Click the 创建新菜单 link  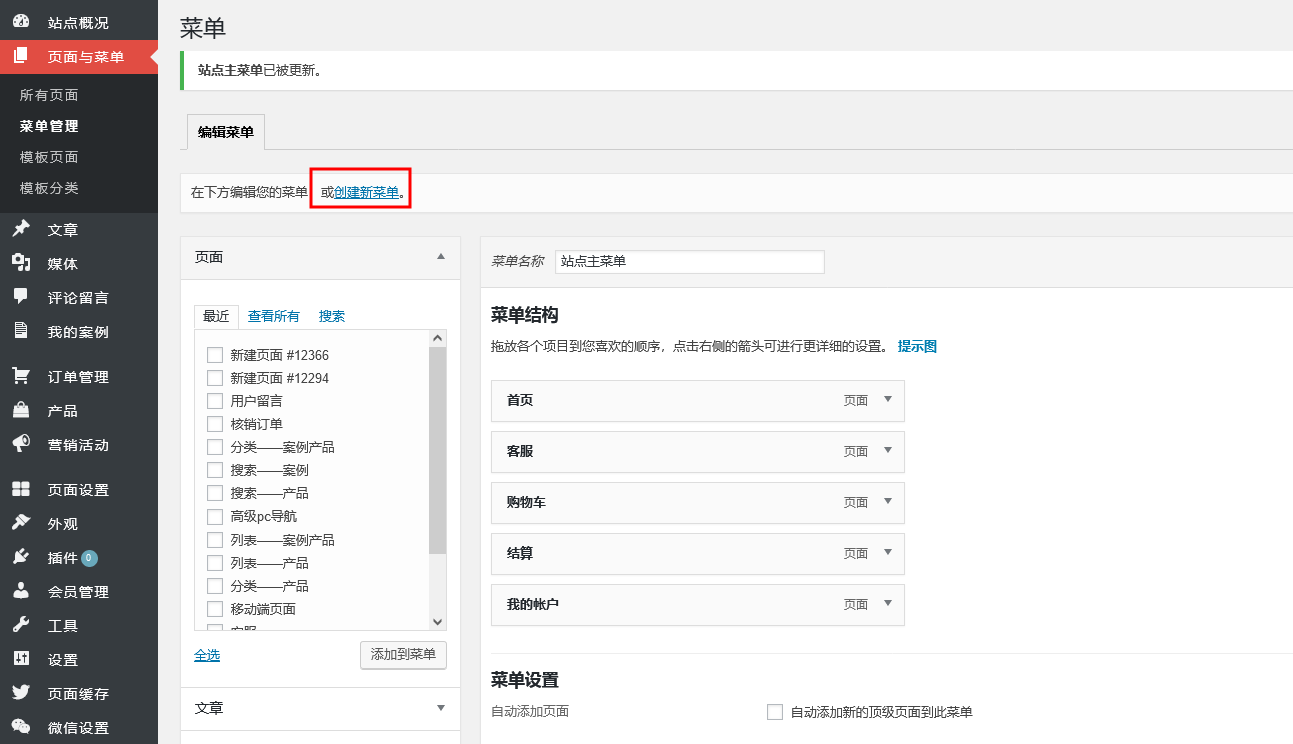(x=366, y=192)
